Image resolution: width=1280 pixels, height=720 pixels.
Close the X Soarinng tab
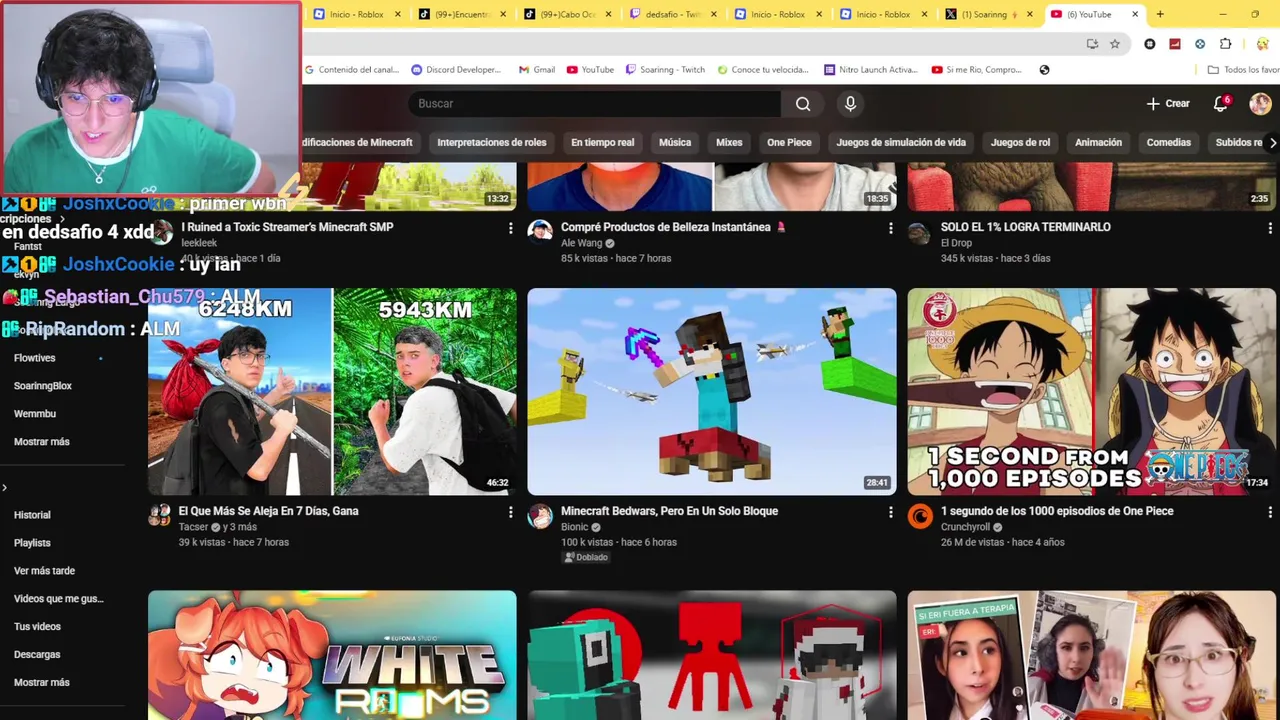click(1029, 14)
